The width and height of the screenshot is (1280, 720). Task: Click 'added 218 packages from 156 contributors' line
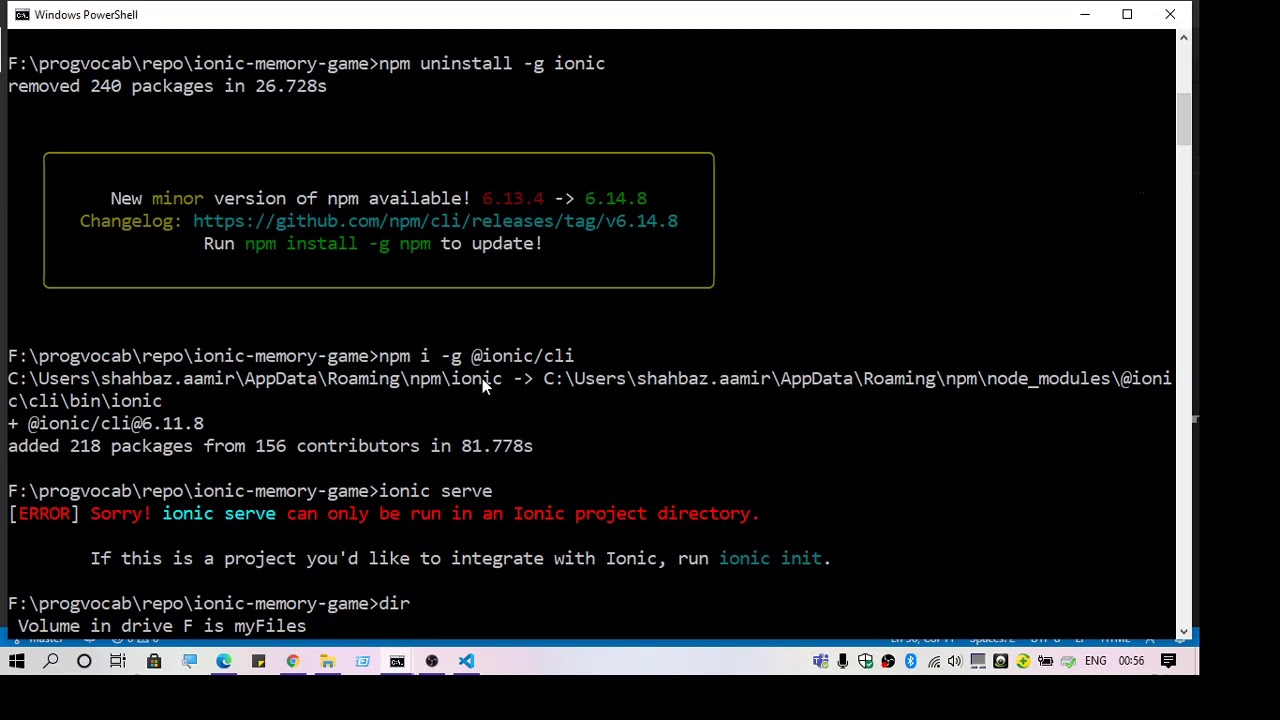click(x=270, y=446)
